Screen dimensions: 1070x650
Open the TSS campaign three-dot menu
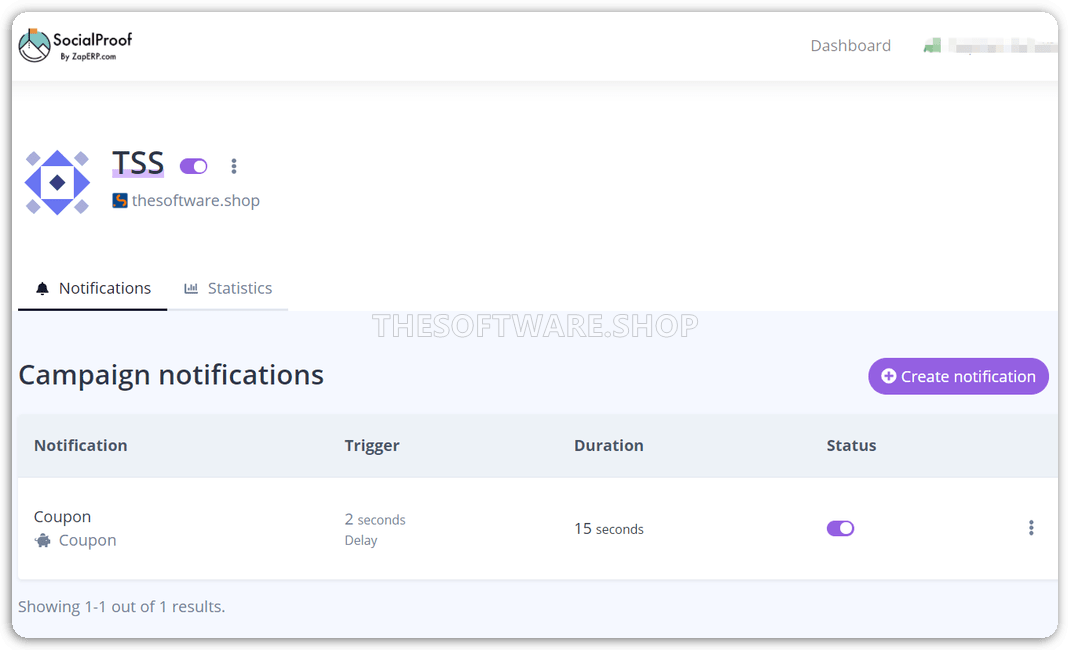(x=234, y=166)
